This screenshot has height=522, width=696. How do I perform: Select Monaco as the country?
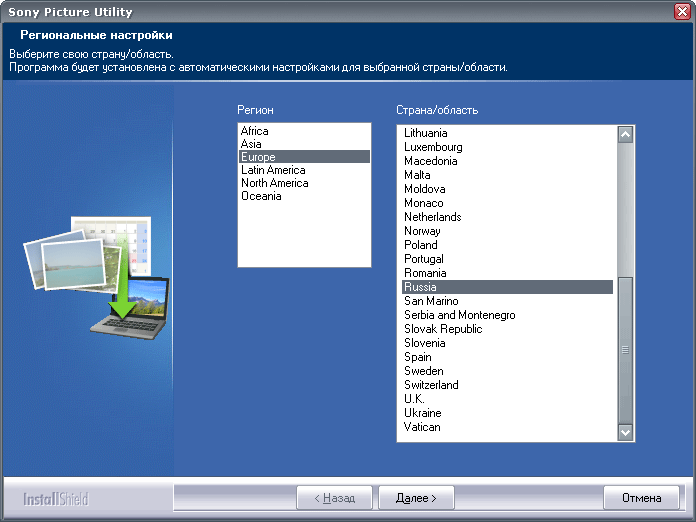pos(507,203)
